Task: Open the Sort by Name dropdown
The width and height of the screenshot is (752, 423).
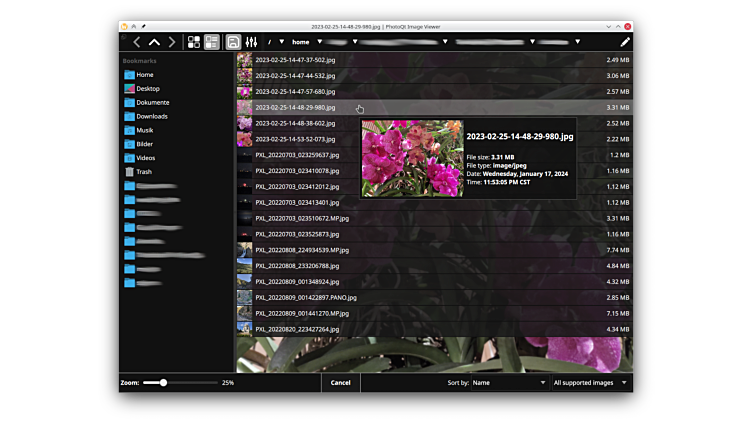Action: (509, 382)
